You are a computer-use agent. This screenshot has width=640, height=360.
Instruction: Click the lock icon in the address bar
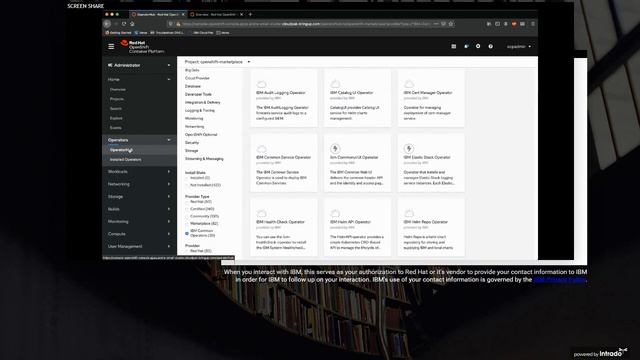coord(178,24)
